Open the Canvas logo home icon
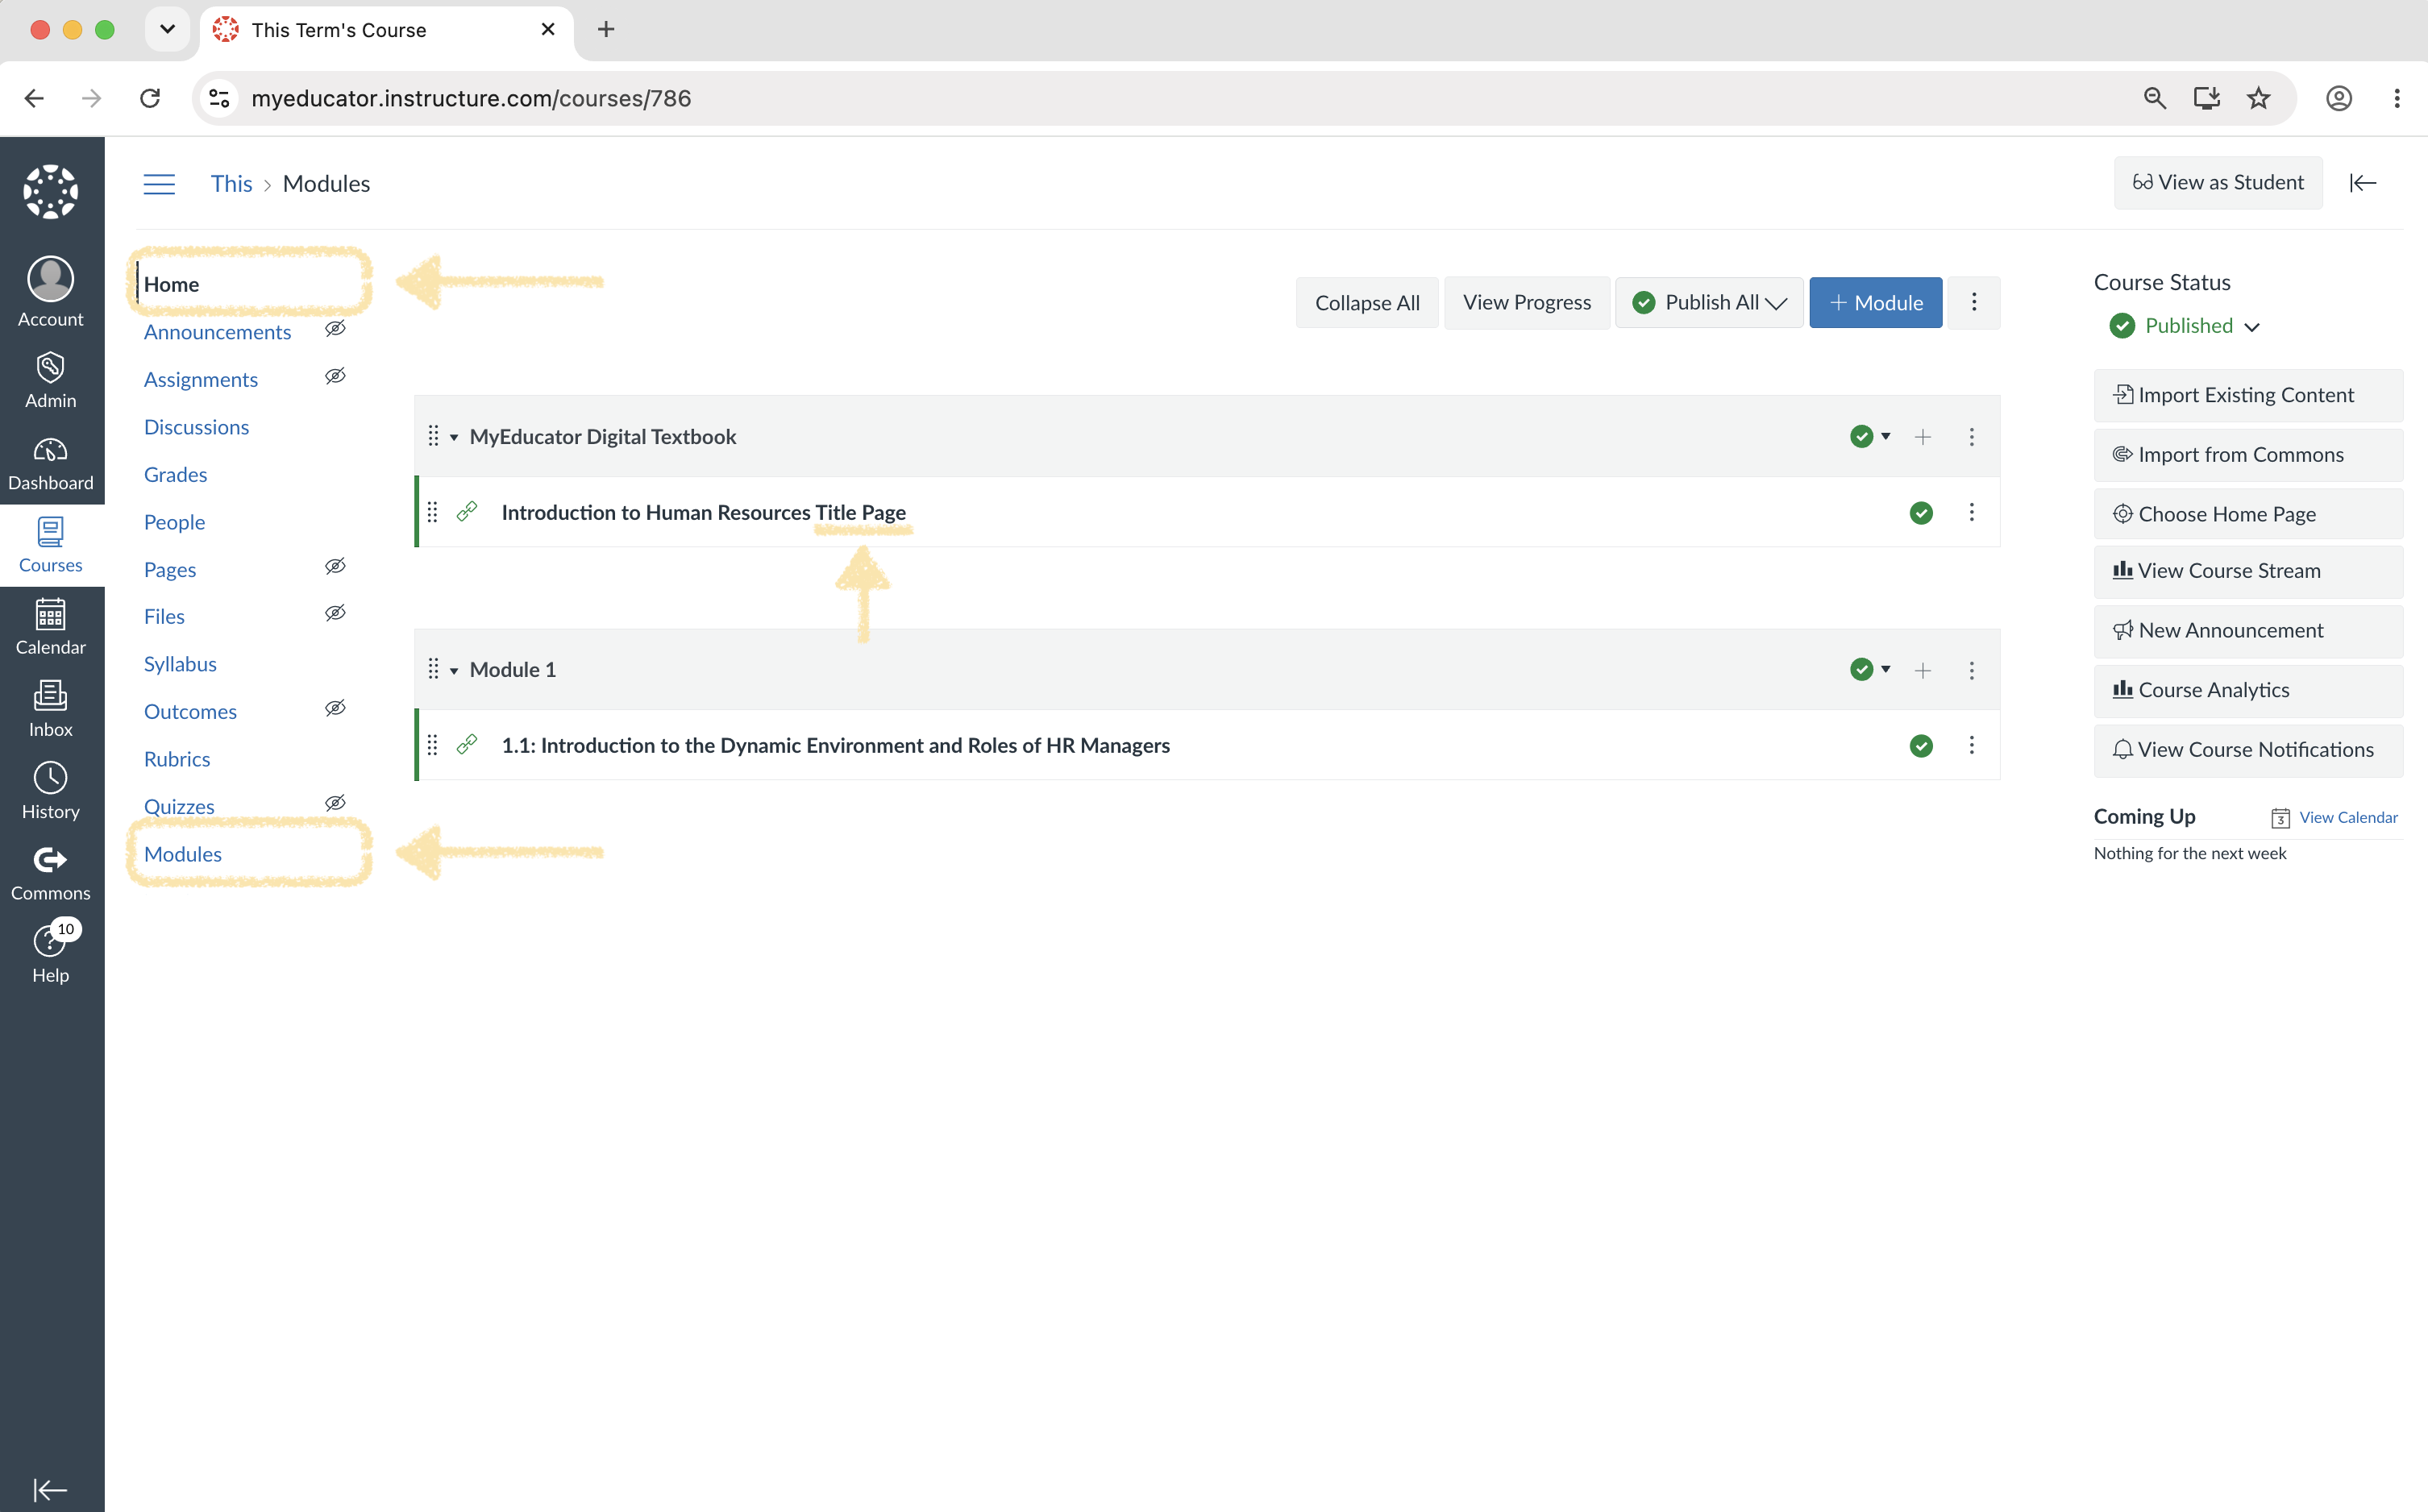Screen dimensions: 2428x1512 coord(51,191)
